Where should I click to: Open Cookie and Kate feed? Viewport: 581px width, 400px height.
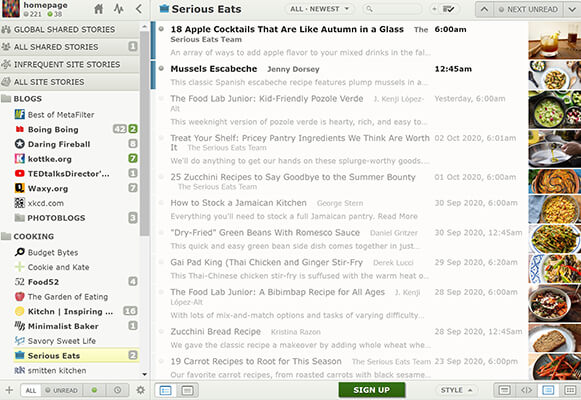point(76,267)
